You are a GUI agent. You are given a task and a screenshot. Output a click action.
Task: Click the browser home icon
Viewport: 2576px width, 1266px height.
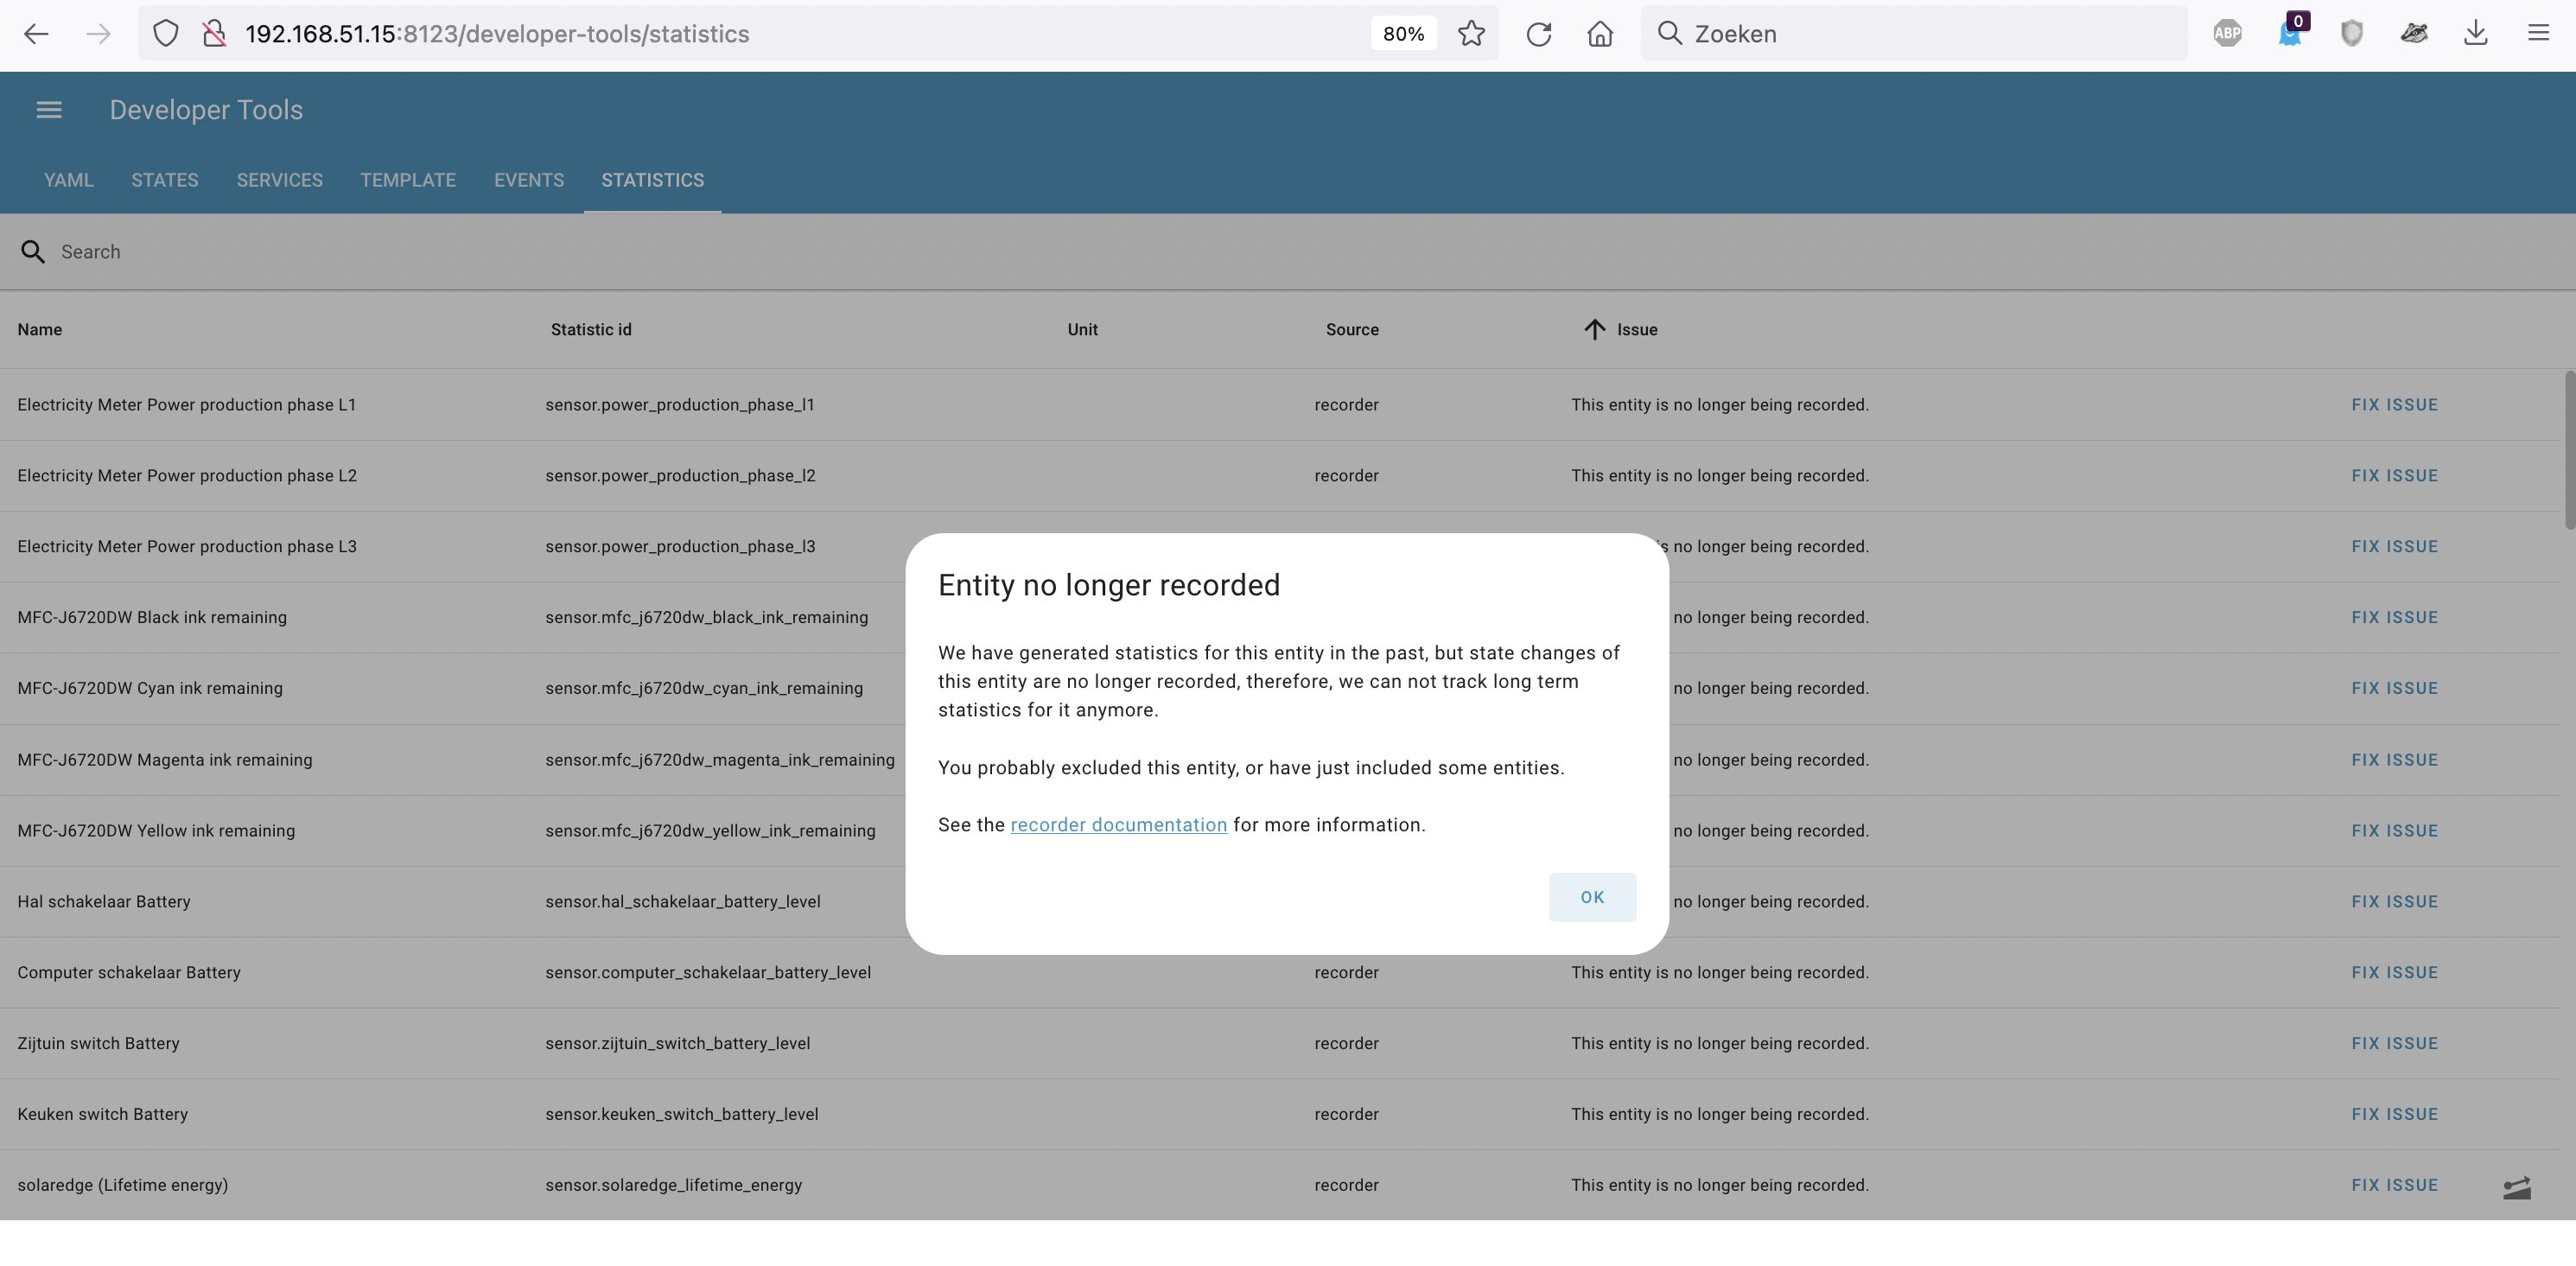coord(1600,33)
